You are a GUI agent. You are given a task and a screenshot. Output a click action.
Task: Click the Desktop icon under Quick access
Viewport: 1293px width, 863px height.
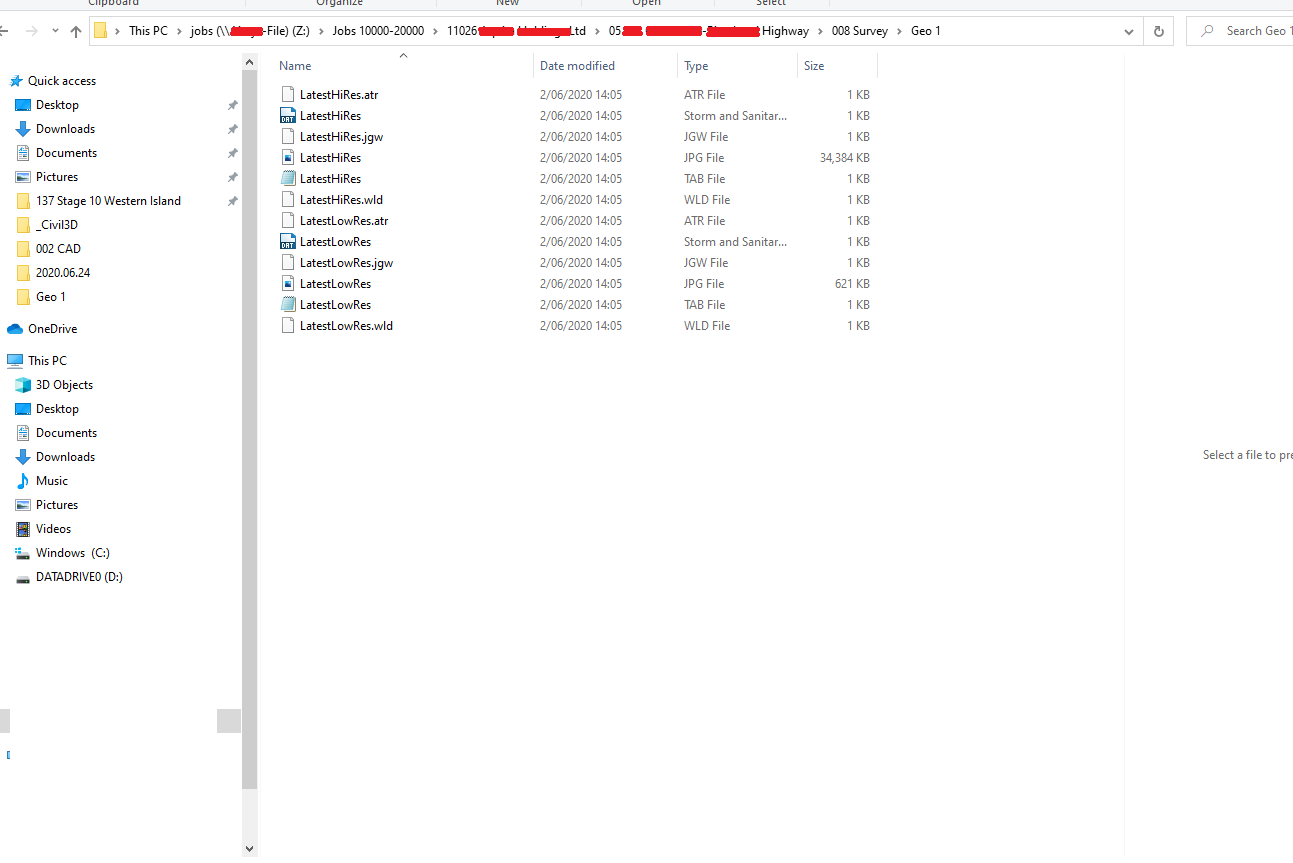tap(23, 105)
